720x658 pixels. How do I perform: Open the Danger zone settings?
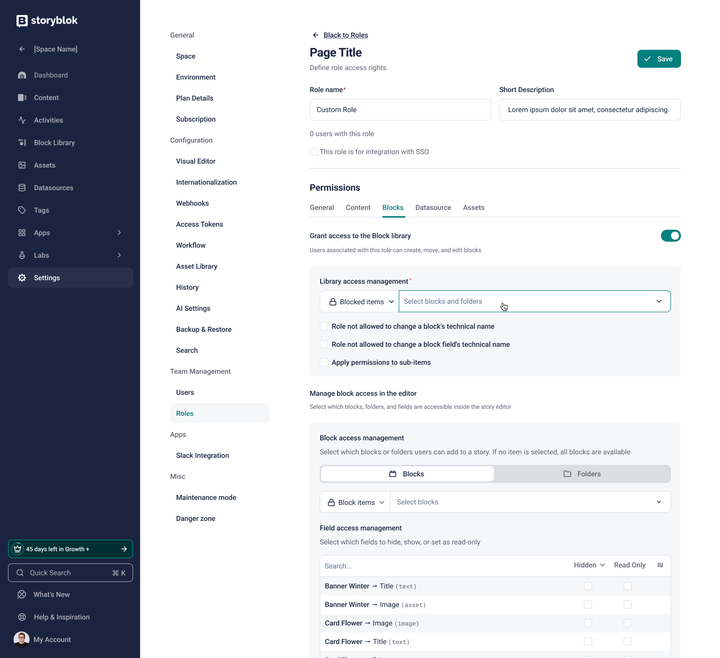[x=196, y=518]
